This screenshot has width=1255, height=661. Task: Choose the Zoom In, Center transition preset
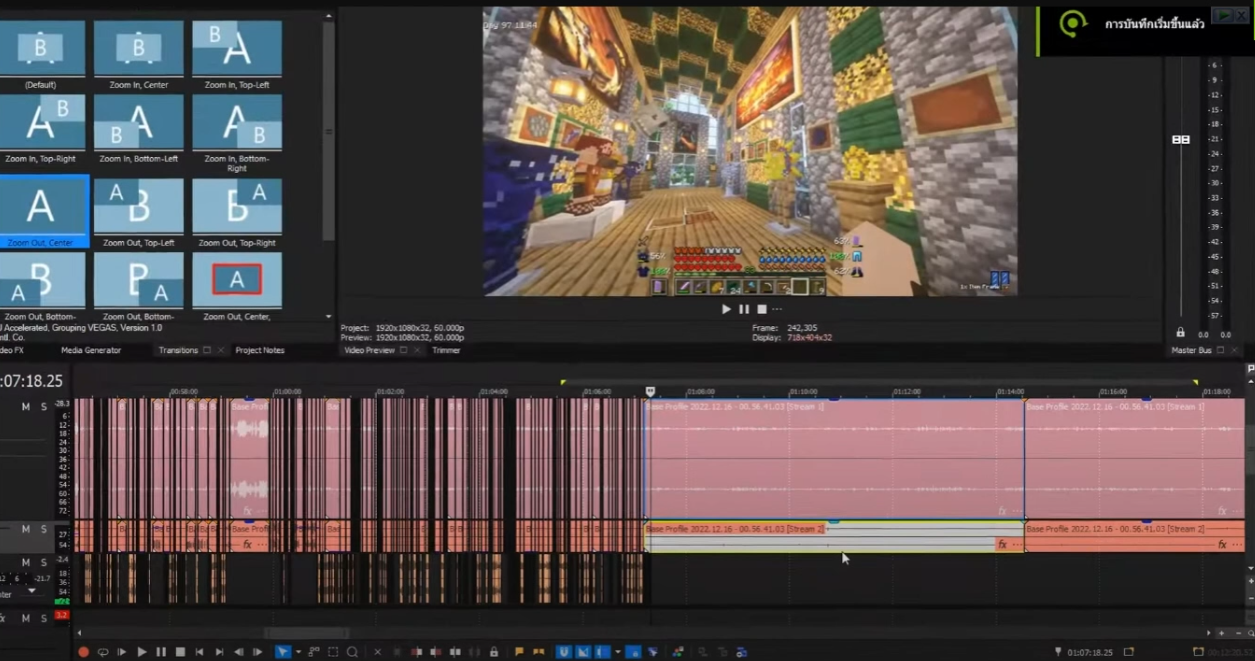[x=138, y=55]
